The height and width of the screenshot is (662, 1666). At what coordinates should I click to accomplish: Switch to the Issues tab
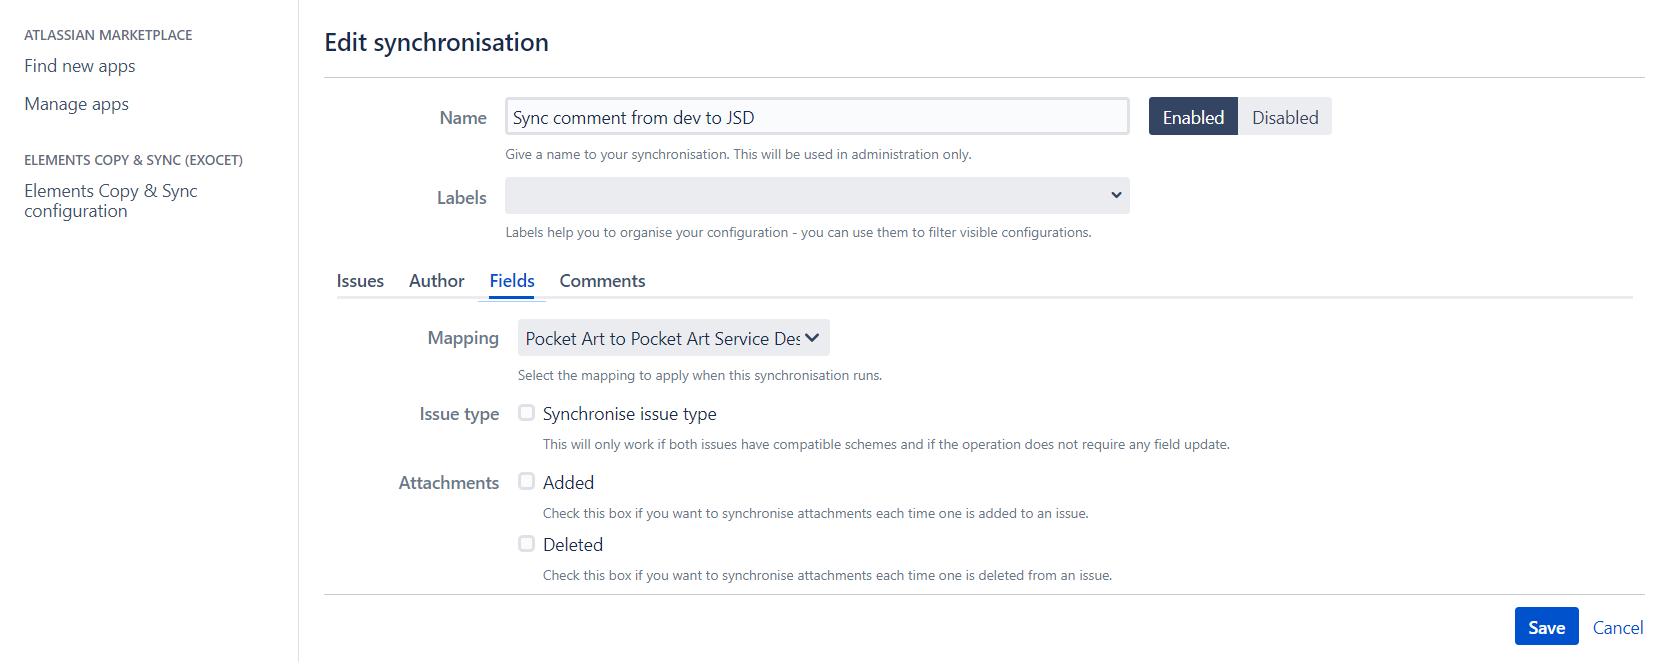(359, 280)
